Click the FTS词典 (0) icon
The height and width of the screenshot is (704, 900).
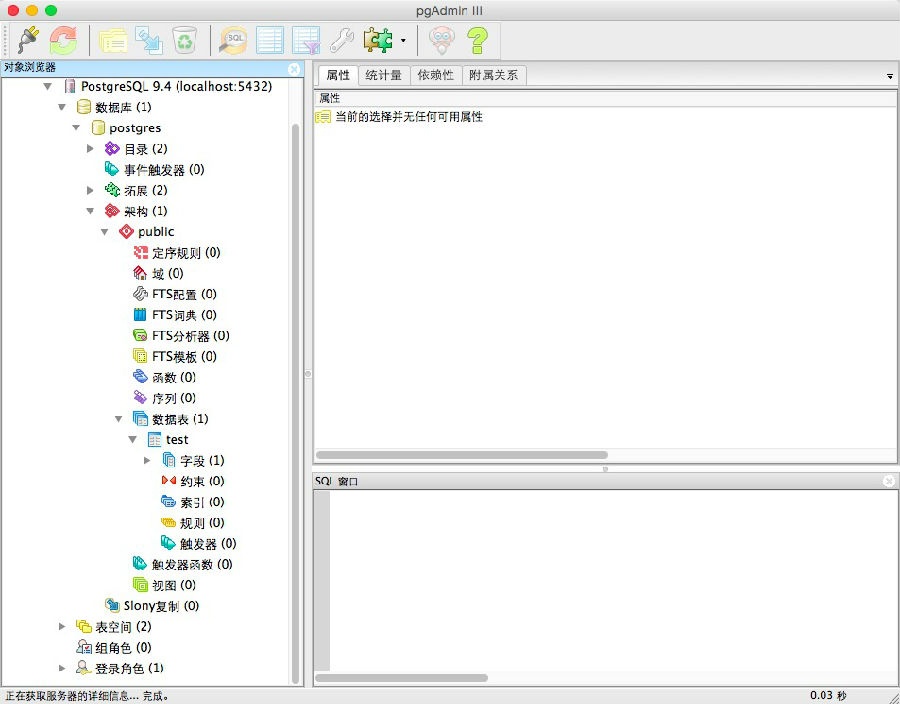click(140, 314)
